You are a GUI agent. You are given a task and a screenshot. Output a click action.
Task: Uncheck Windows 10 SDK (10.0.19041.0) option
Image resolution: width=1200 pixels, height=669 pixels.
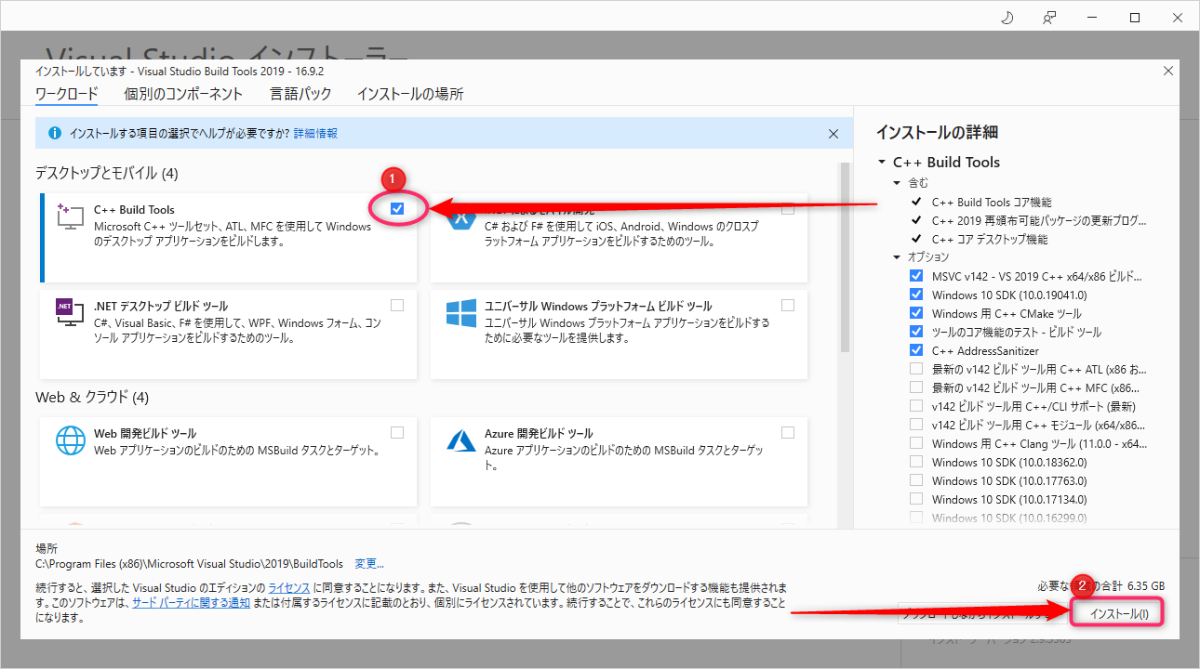pos(916,295)
